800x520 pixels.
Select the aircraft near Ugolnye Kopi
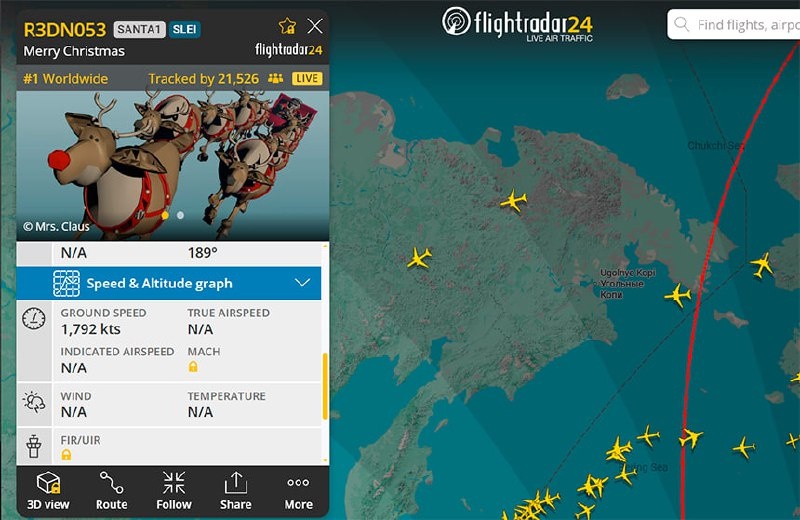[678, 295]
